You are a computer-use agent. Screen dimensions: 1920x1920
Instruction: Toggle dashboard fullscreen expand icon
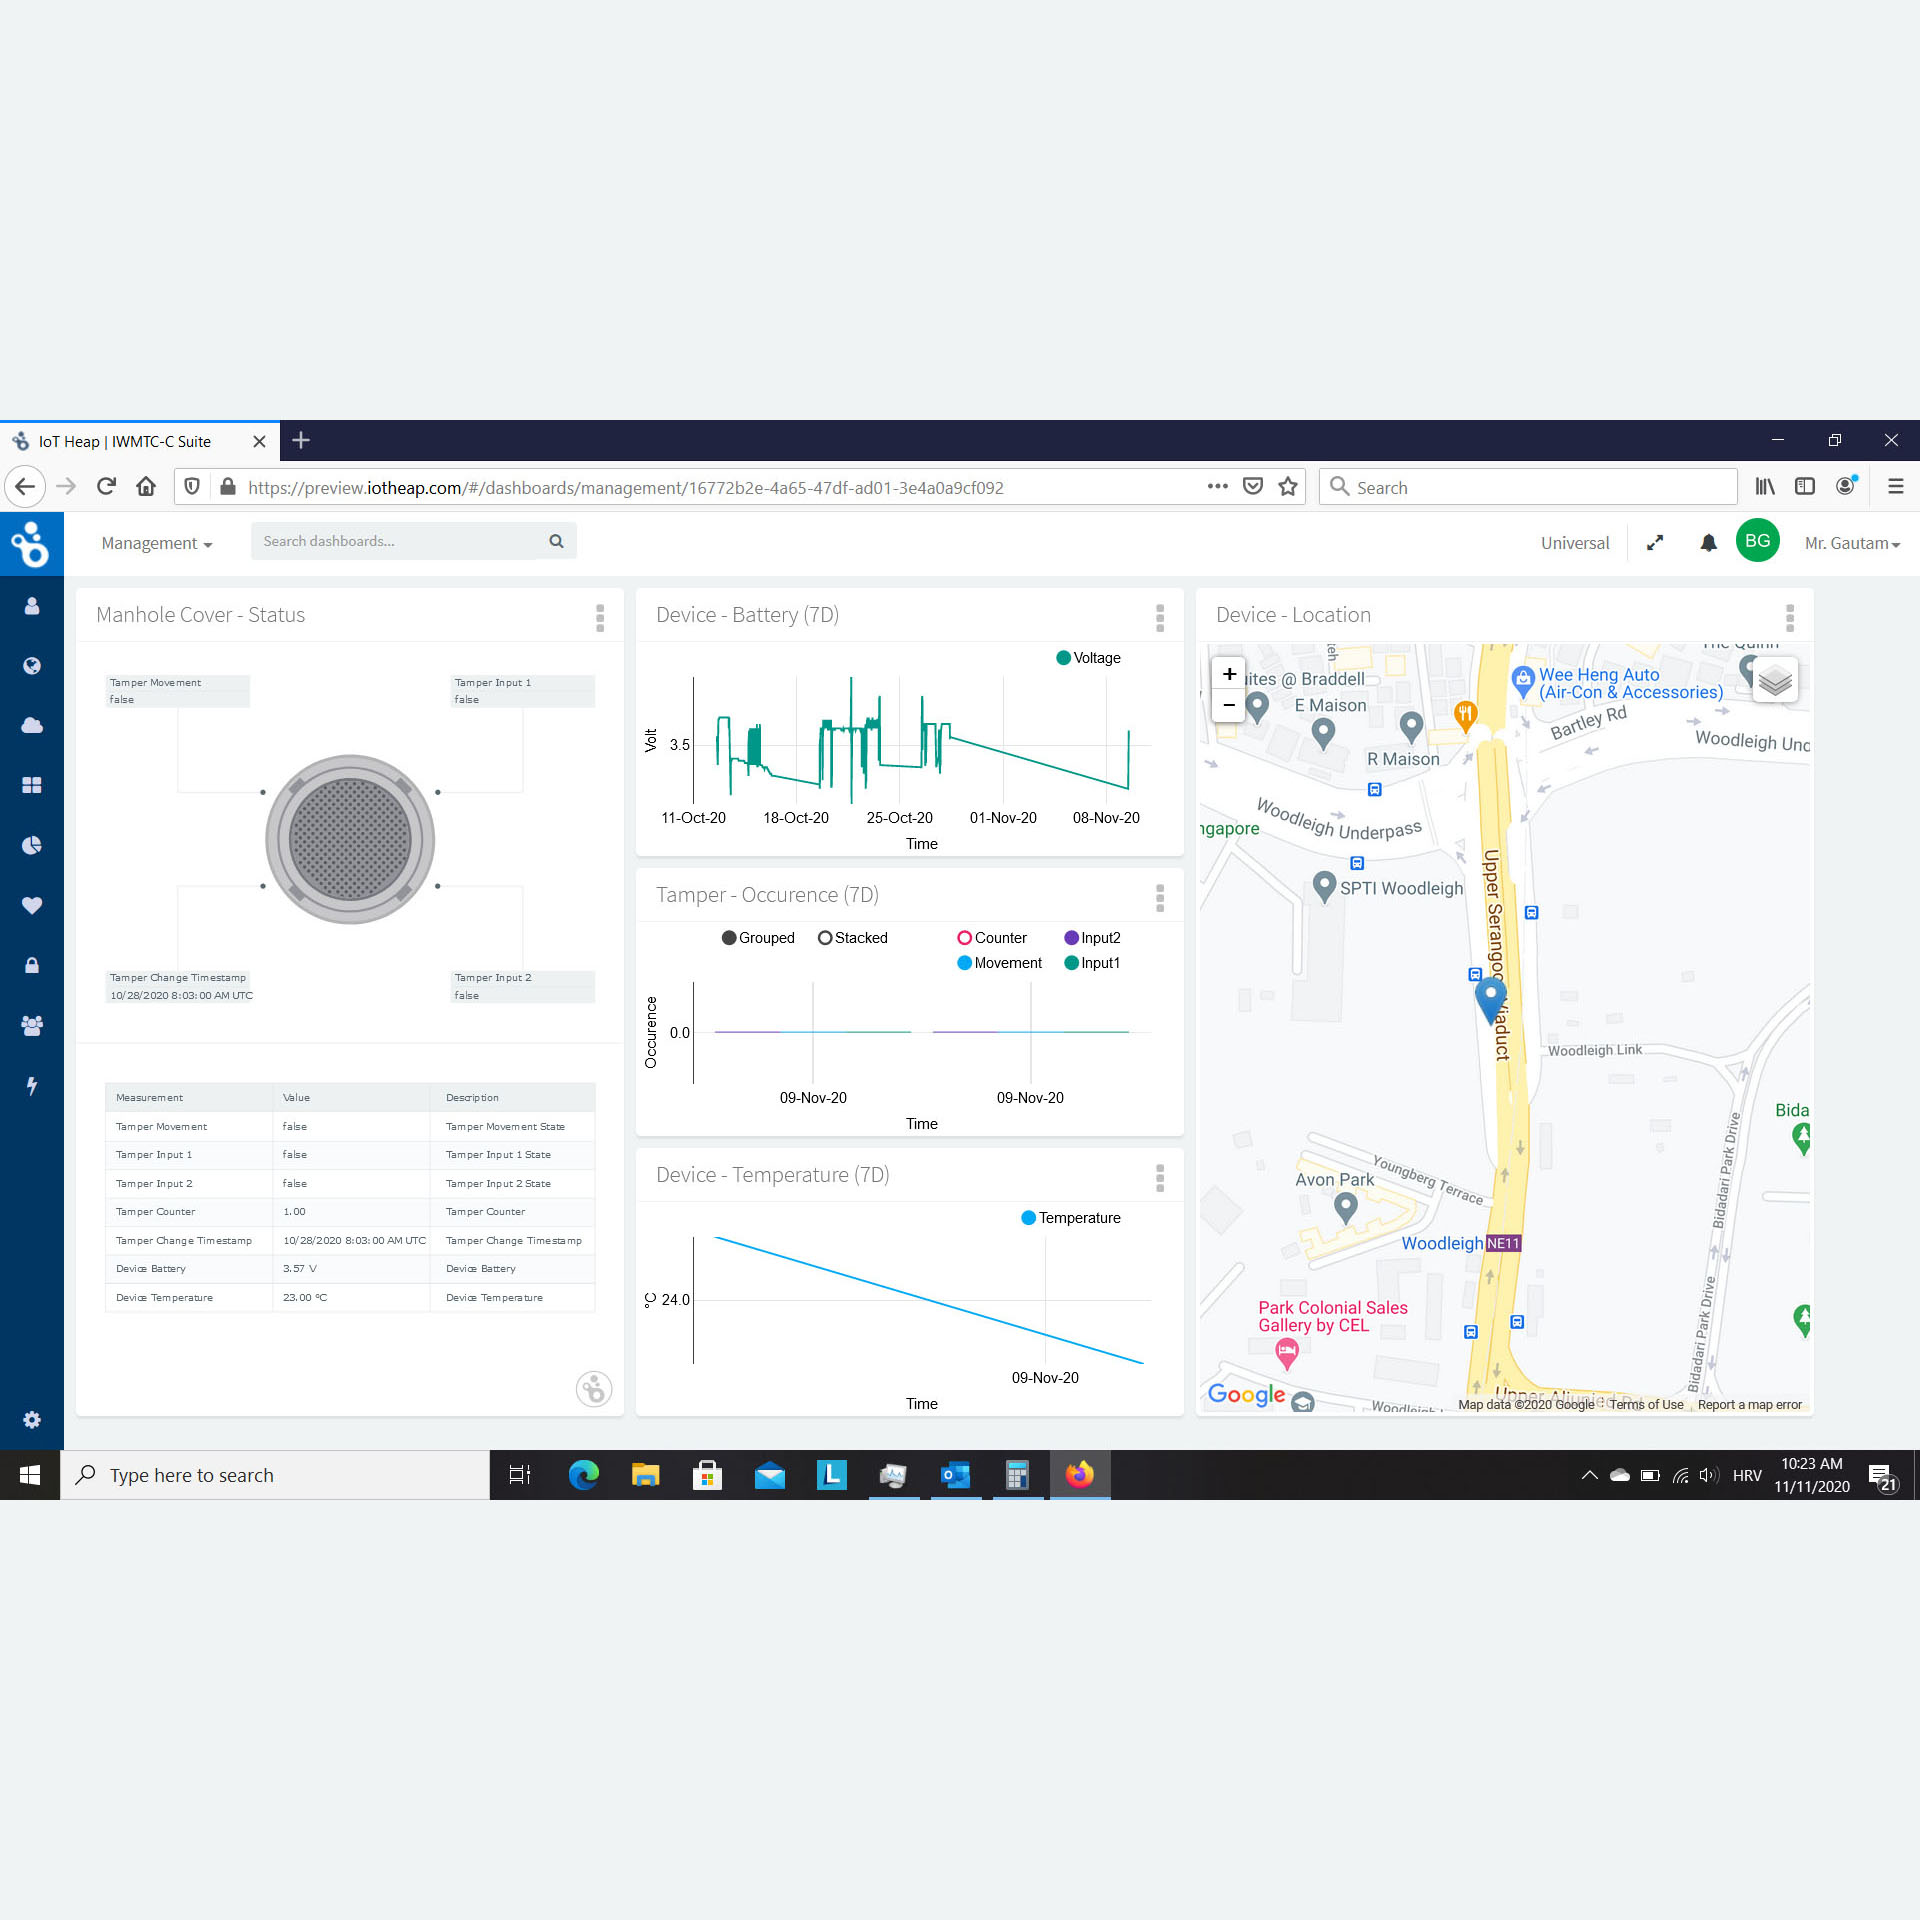point(1655,543)
